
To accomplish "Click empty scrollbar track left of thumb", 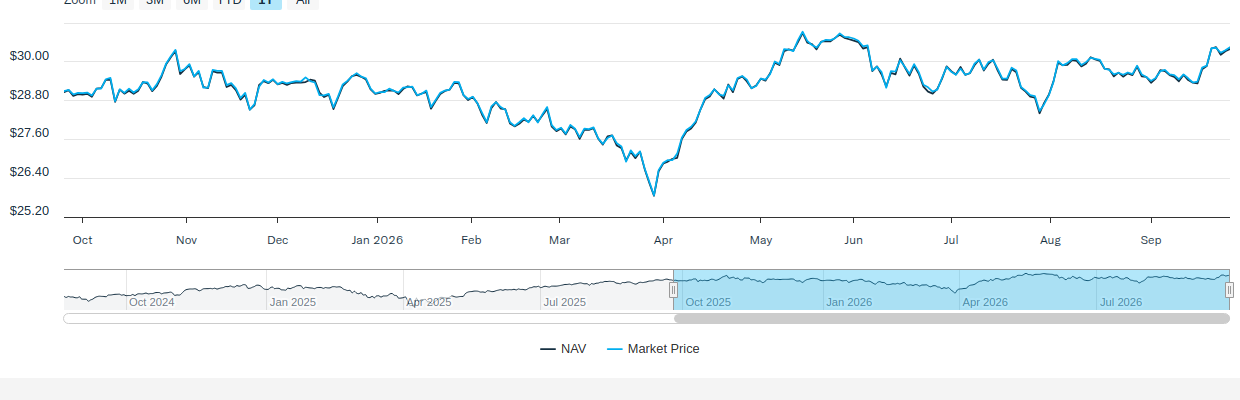I will 368,319.
